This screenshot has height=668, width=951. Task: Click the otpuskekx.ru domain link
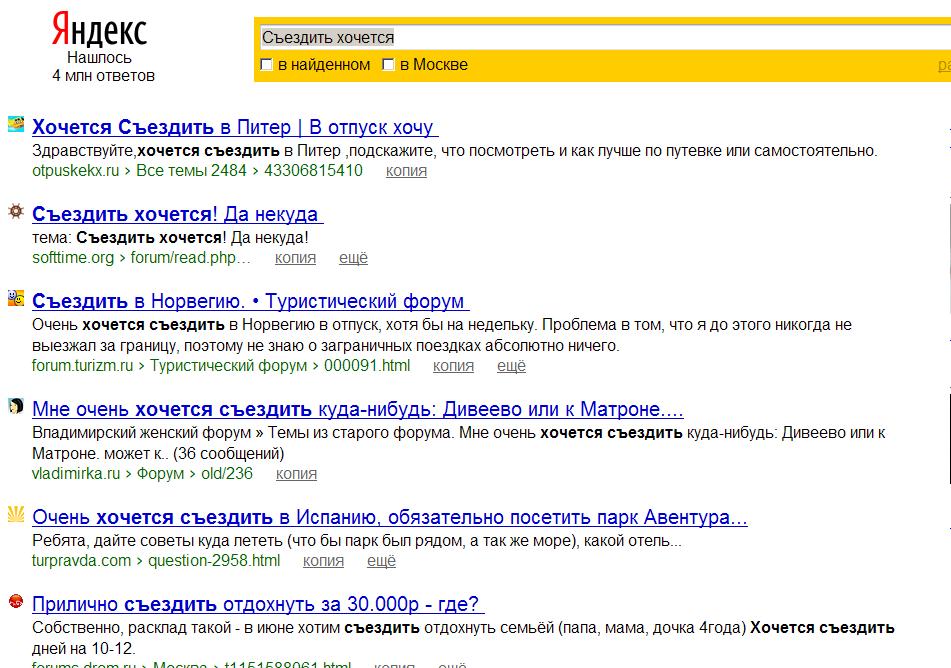click(76, 170)
